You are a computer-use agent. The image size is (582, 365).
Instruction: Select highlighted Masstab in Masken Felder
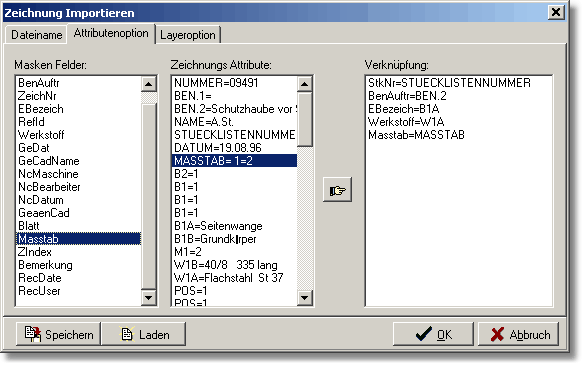(79, 239)
